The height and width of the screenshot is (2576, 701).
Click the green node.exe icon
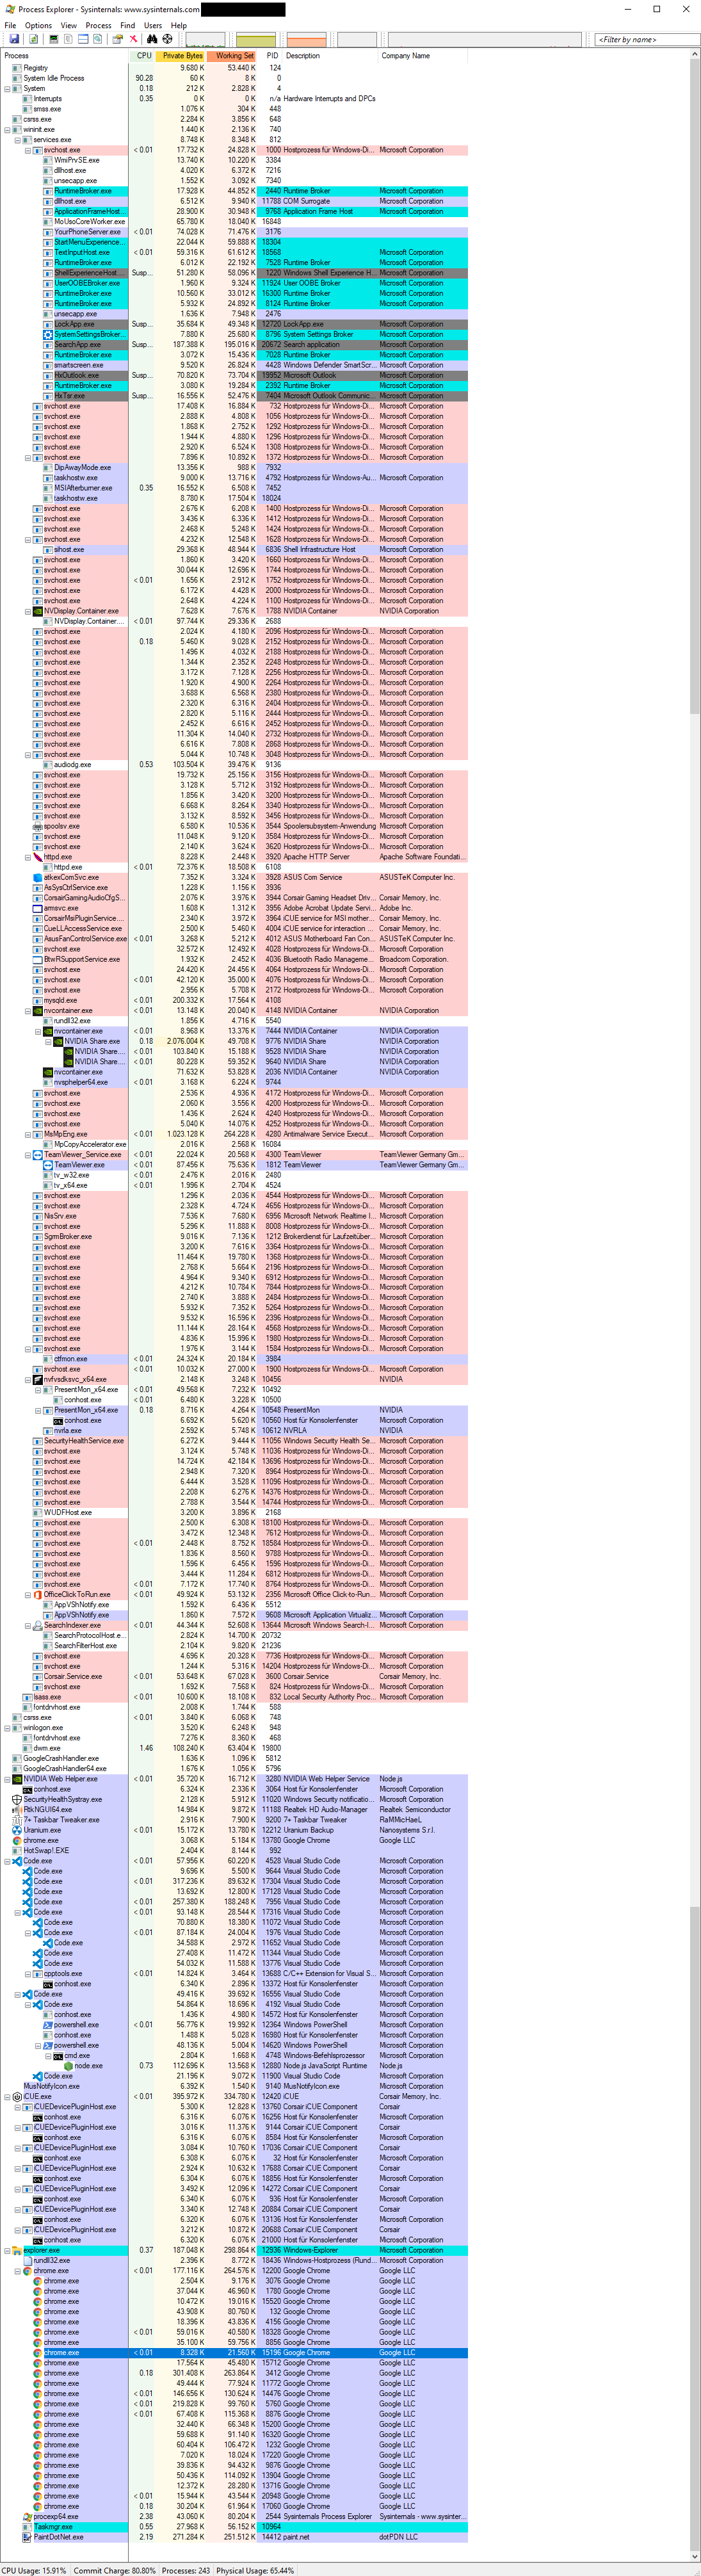[68, 2065]
